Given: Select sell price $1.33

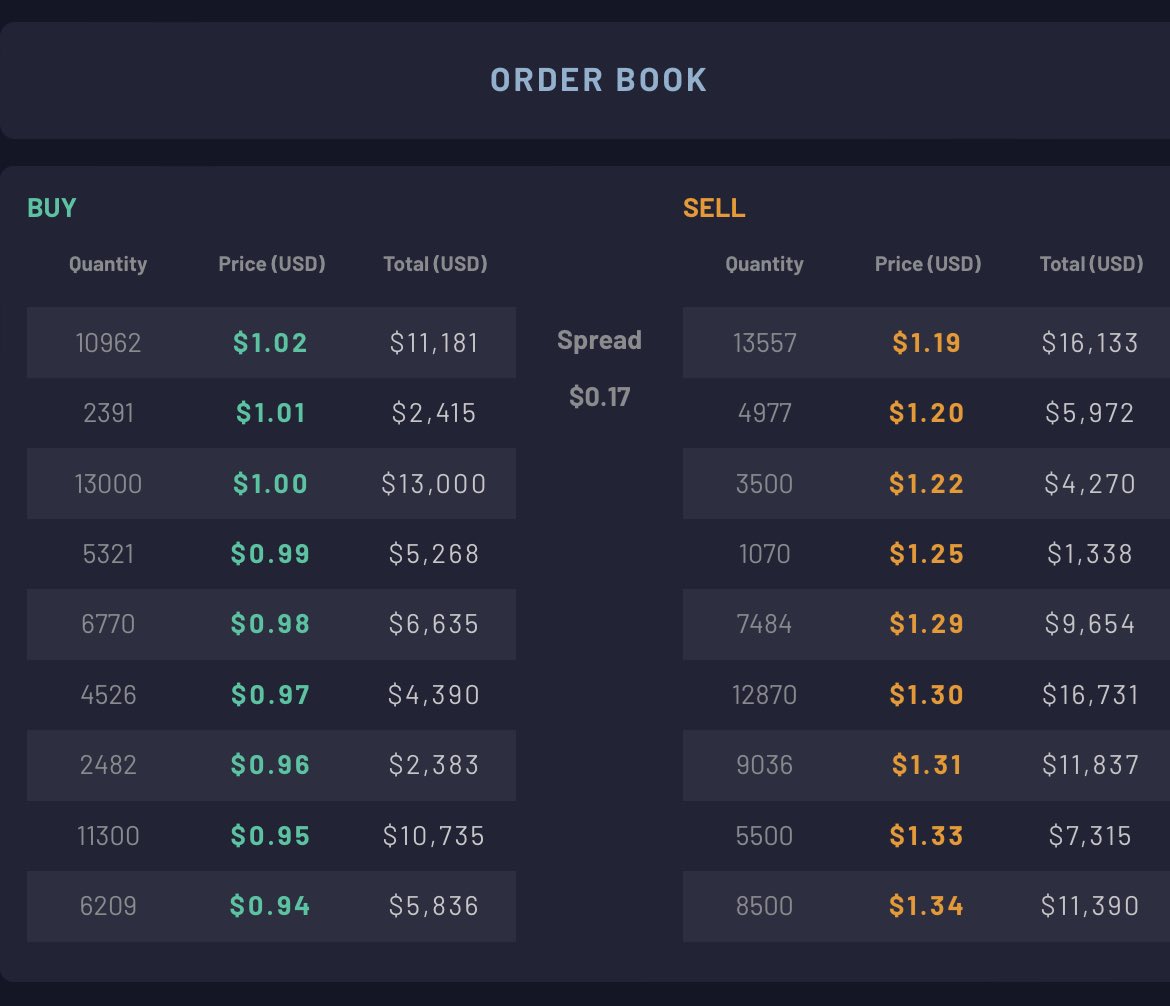Looking at the screenshot, I should [x=927, y=836].
